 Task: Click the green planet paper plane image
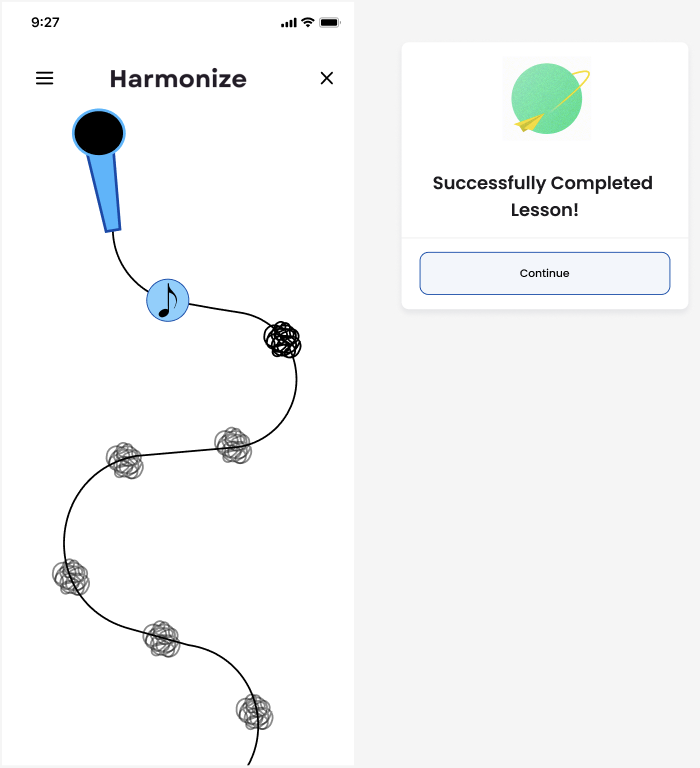tap(547, 98)
